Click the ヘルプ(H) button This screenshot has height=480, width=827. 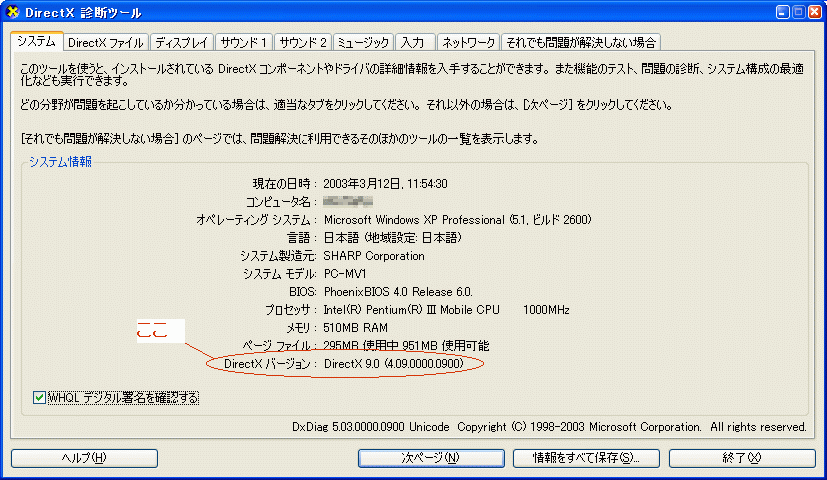(84, 458)
